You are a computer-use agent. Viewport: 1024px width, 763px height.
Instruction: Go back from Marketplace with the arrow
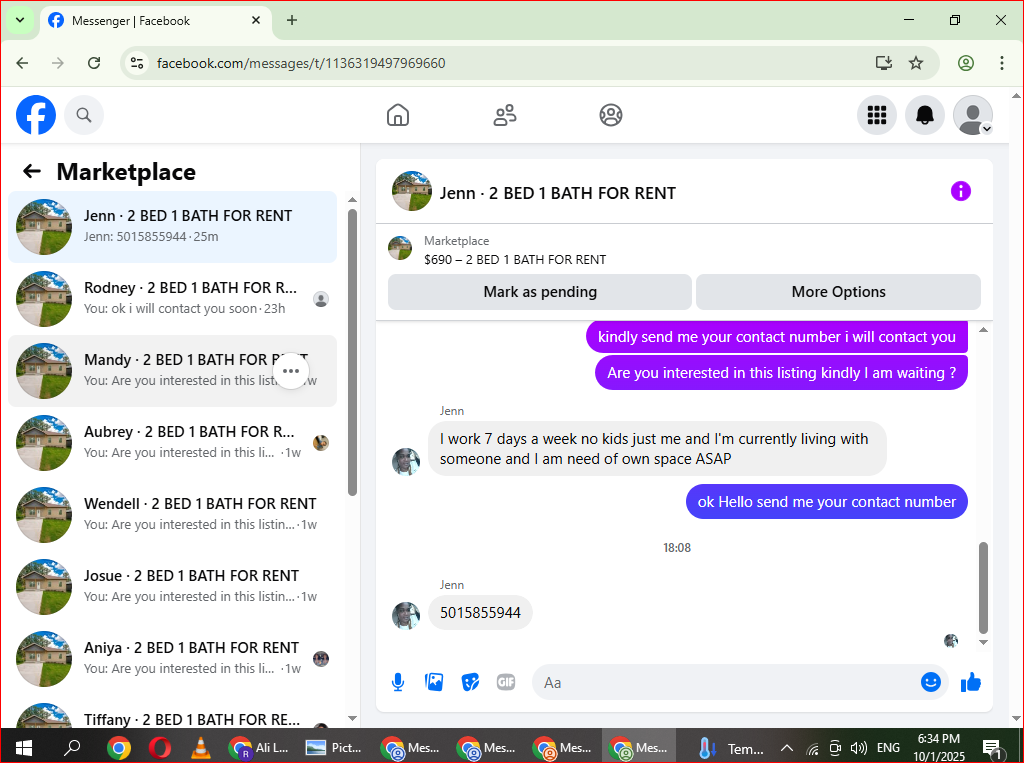(31, 171)
